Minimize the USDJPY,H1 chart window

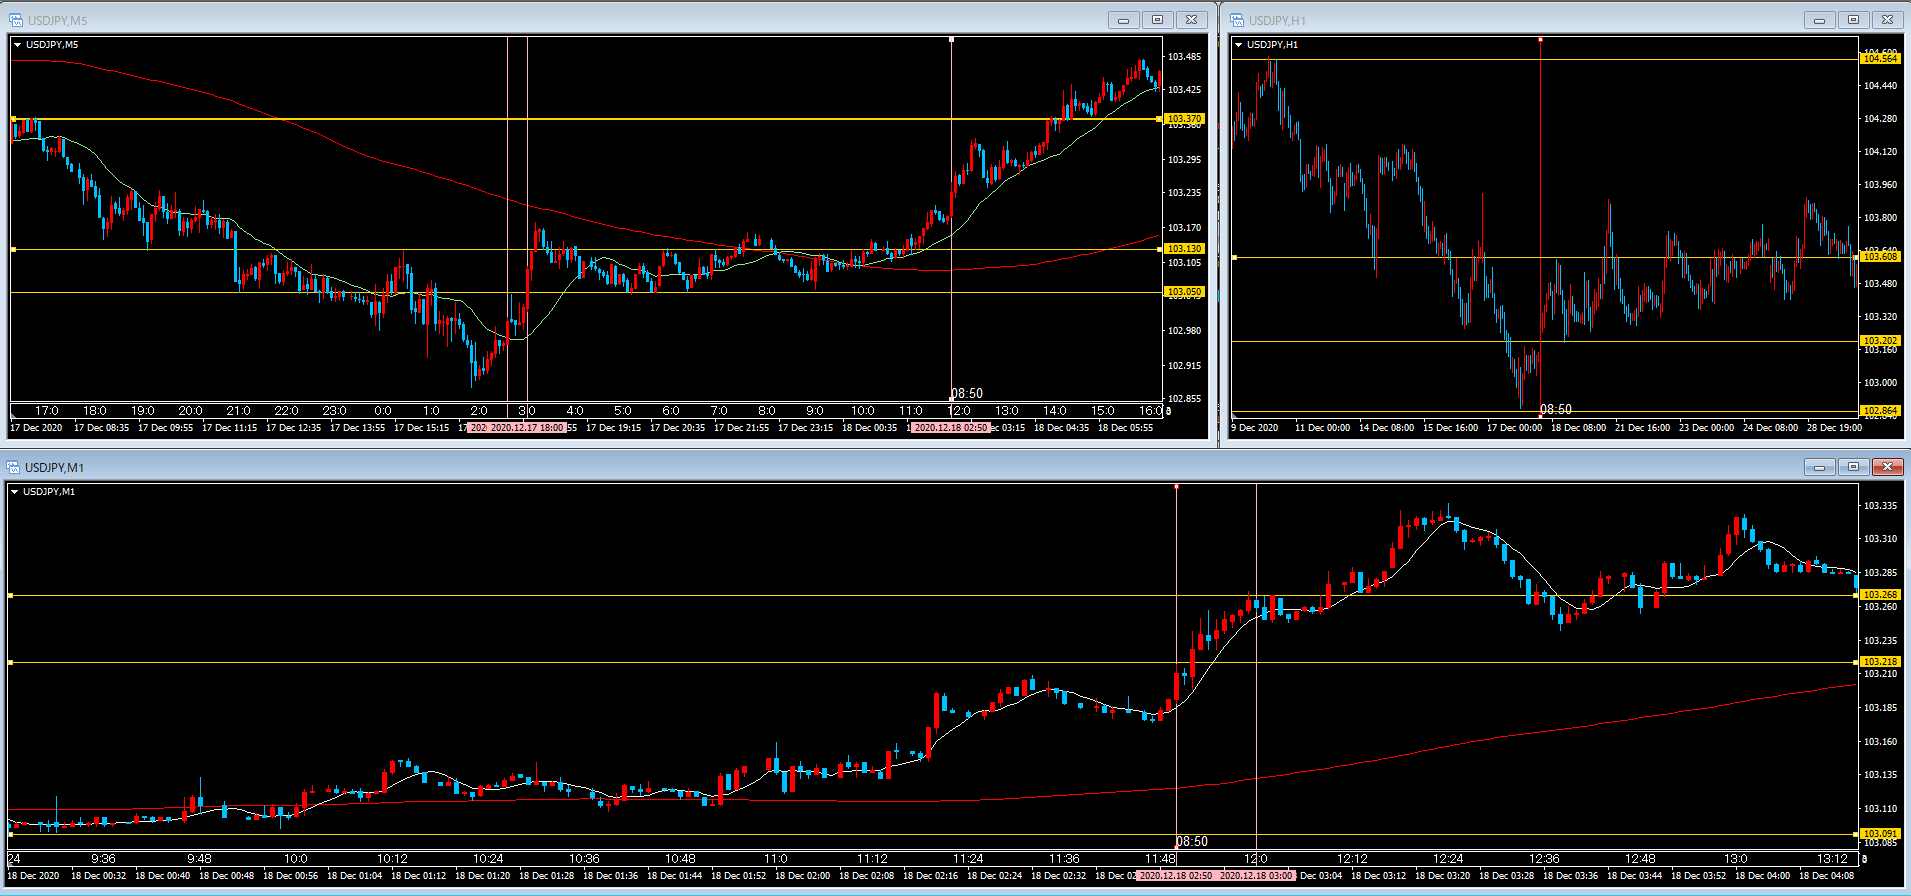tap(1819, 20)
